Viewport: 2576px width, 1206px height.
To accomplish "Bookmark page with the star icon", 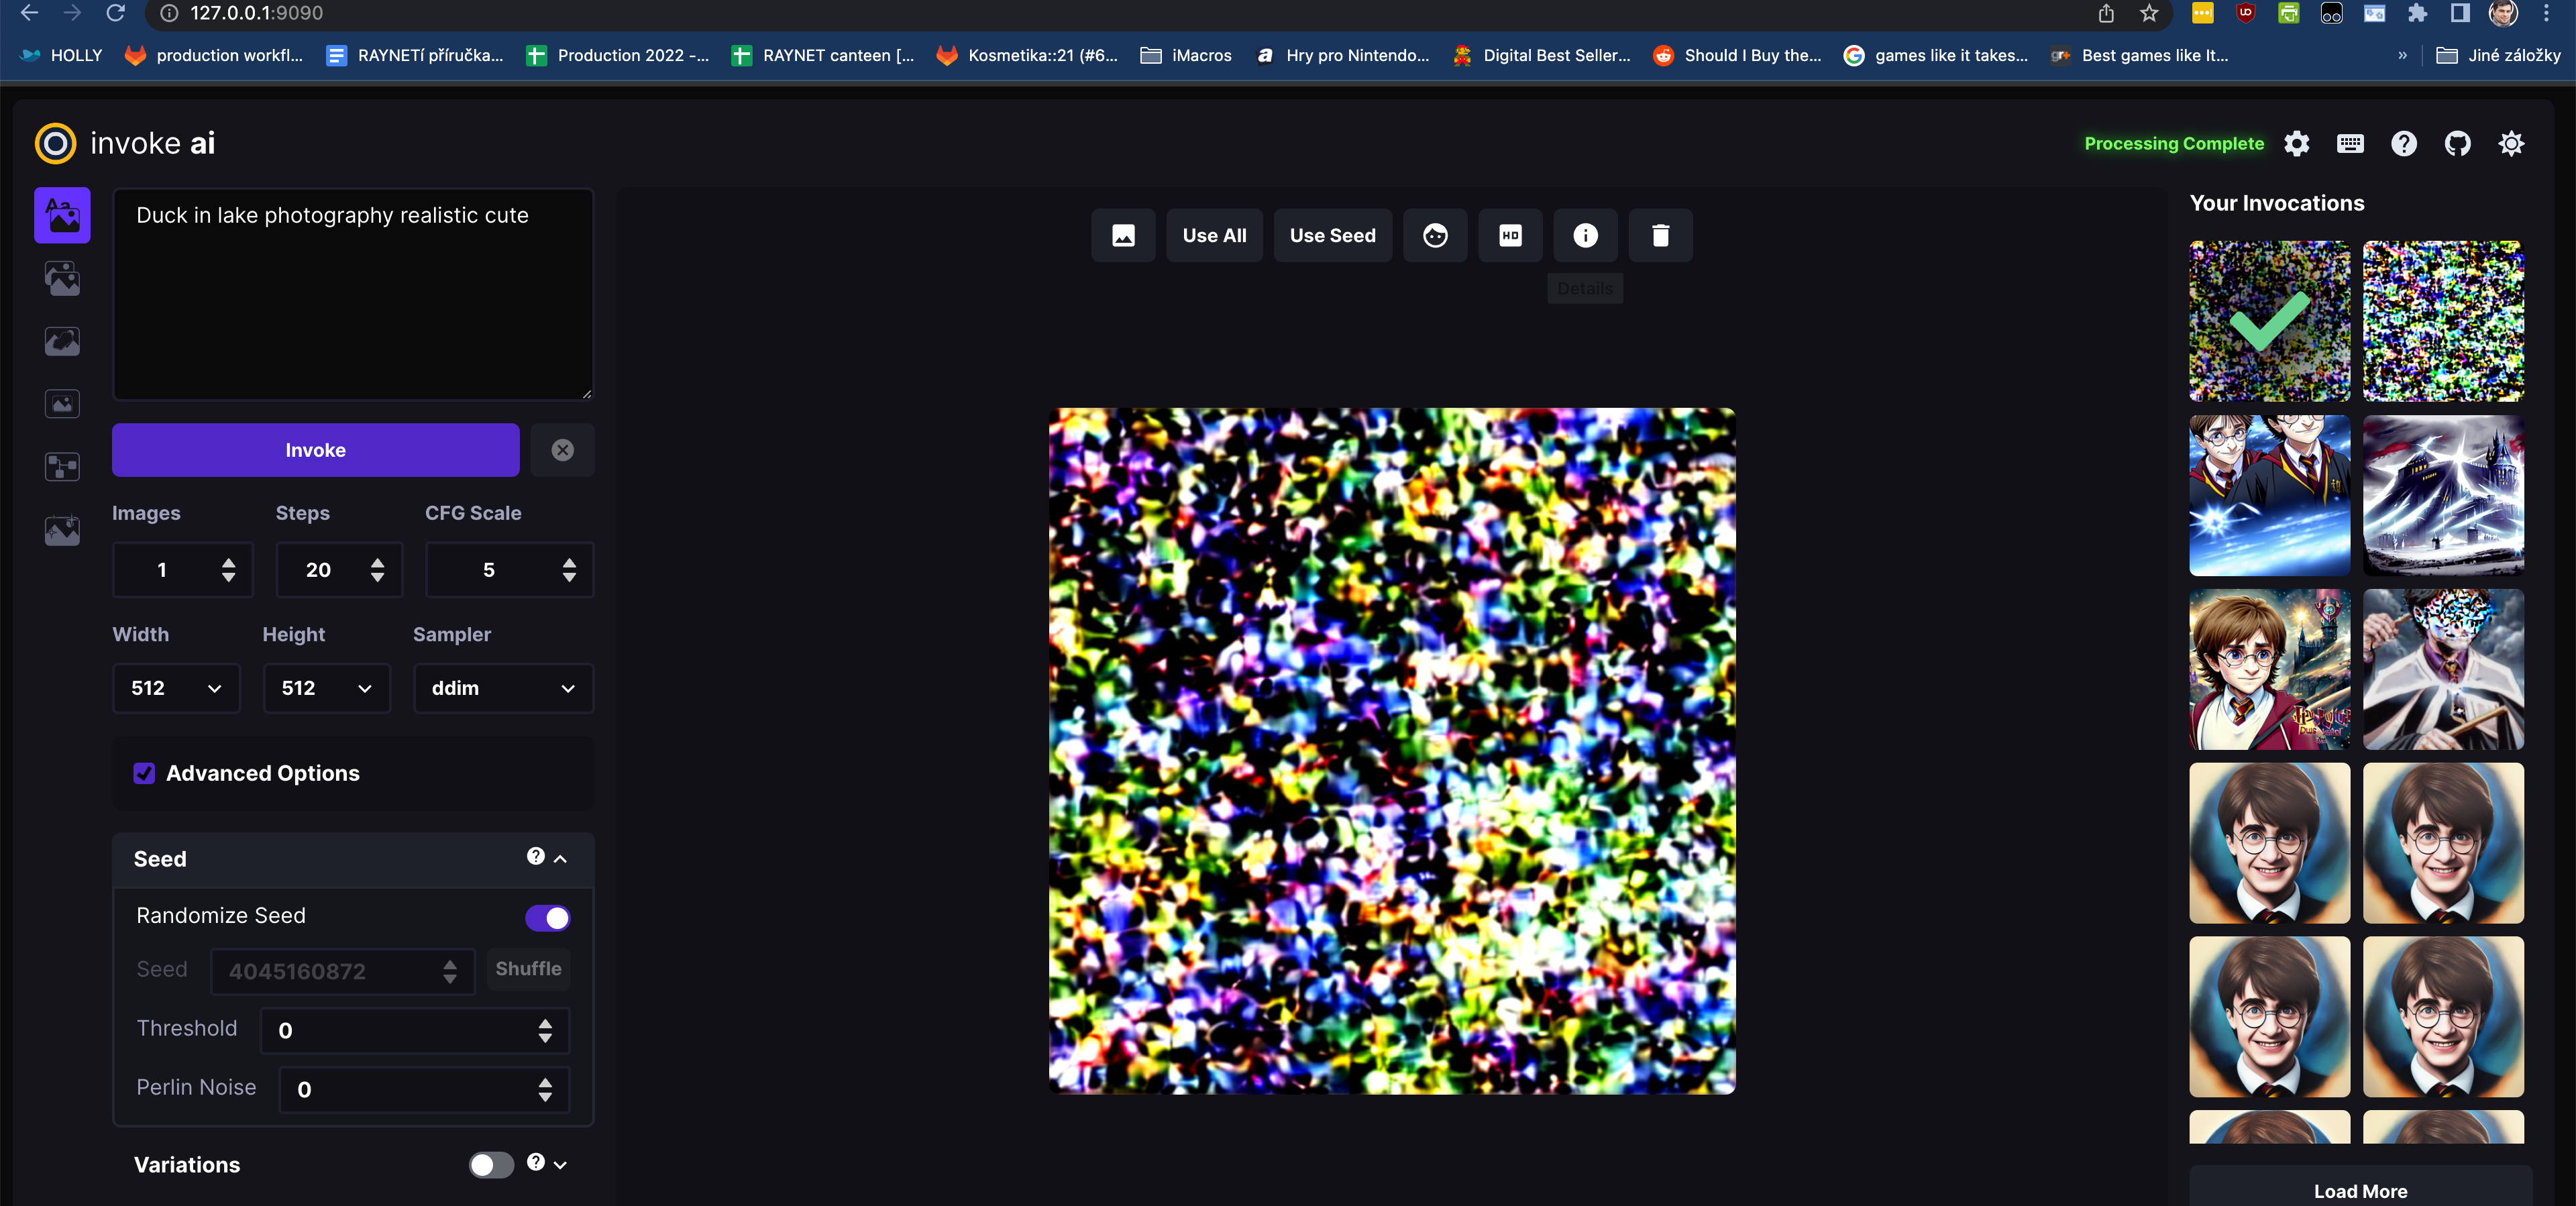I will [x=2149, y=13].
